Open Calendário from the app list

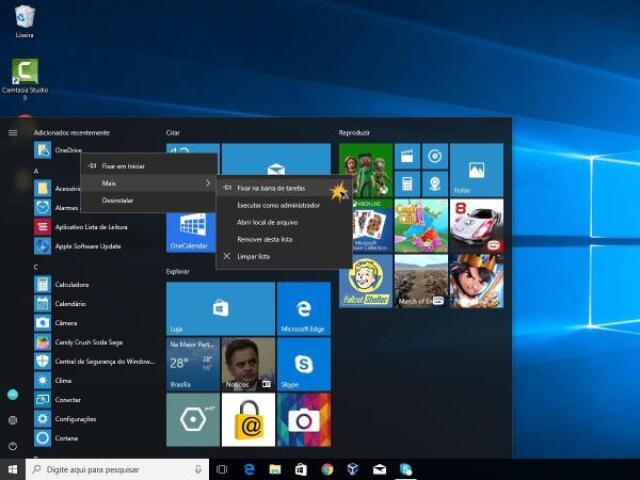click(60, 304)
